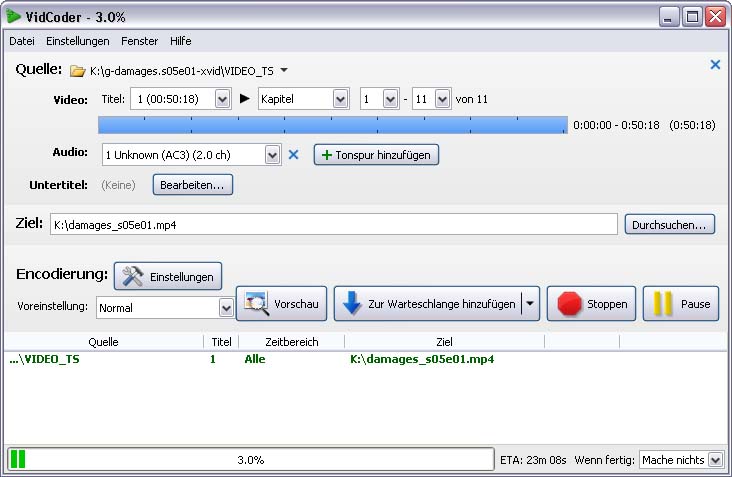Image resolution: width=732 pixels, height=477 pixels.
Task: Open the end chapter dropdown showing 11
Action: (432, 99)
